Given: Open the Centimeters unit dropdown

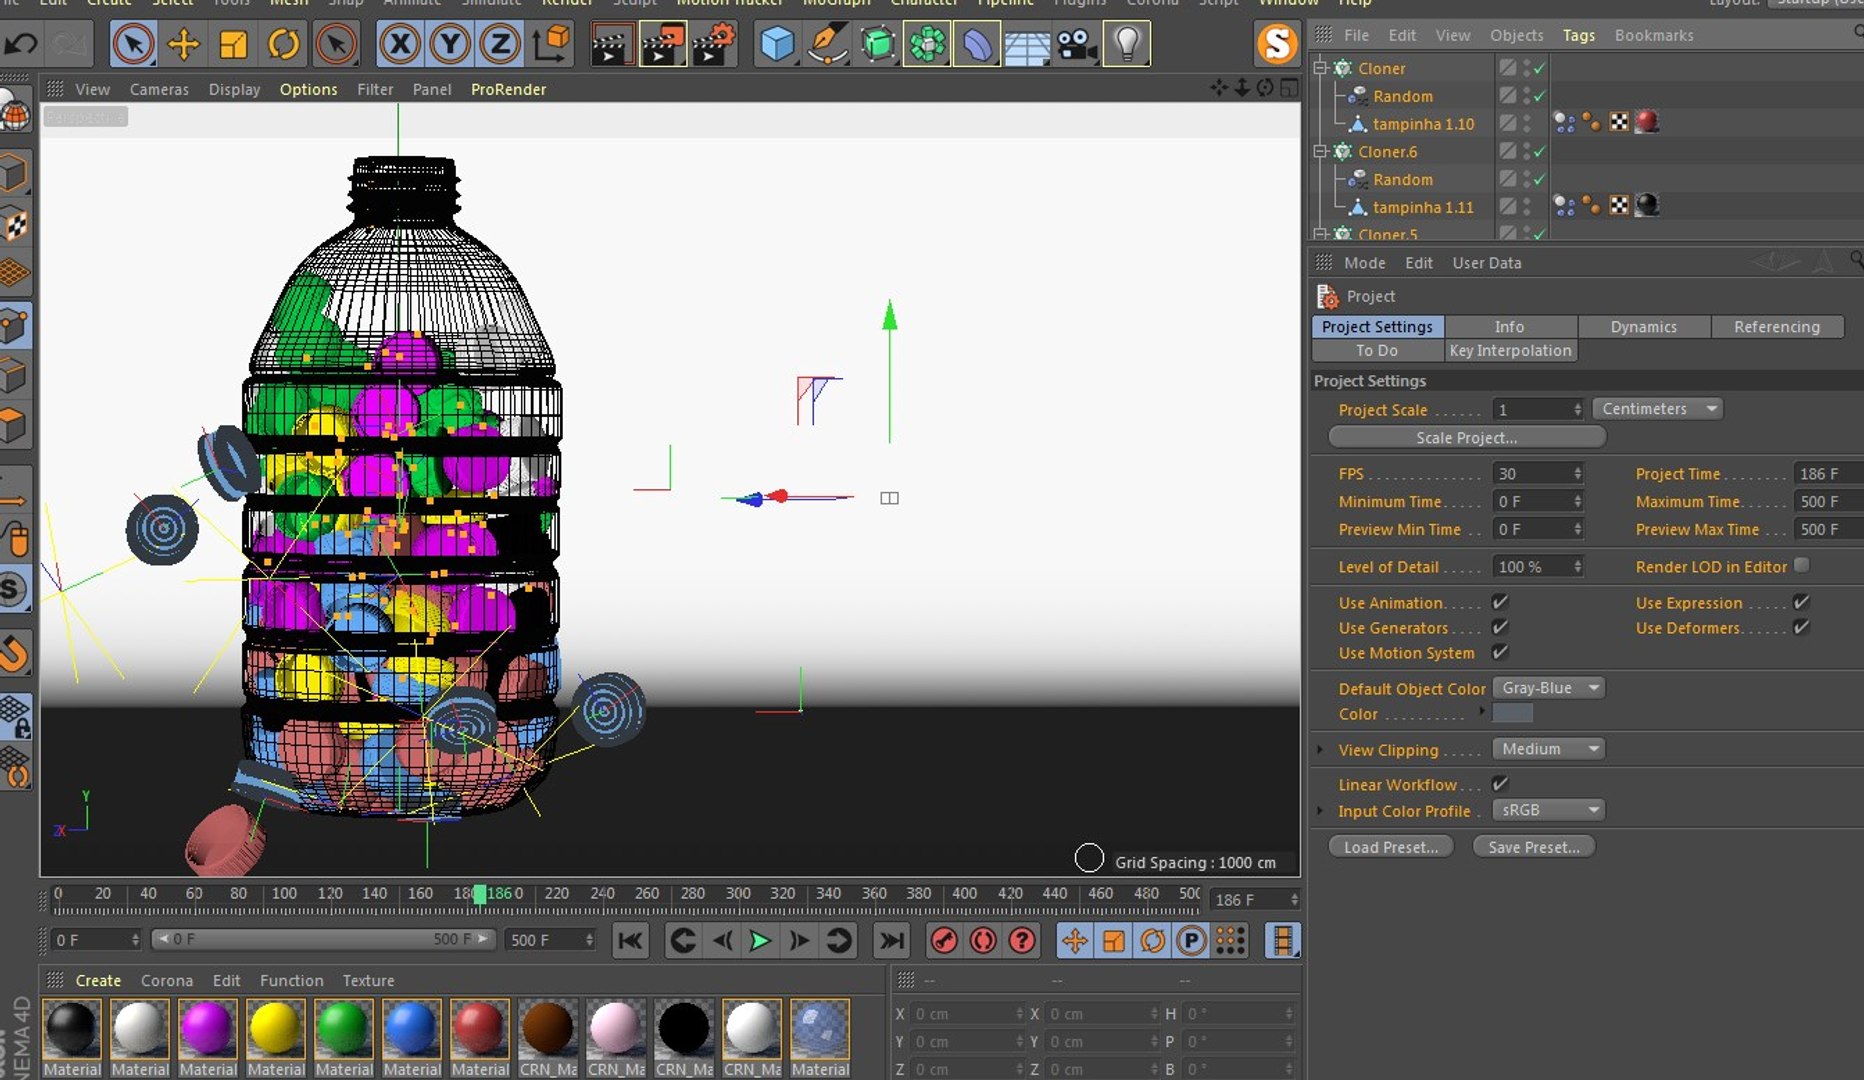Looking at the screenshot, I should pyautogui.click(x=1657, y=409).
